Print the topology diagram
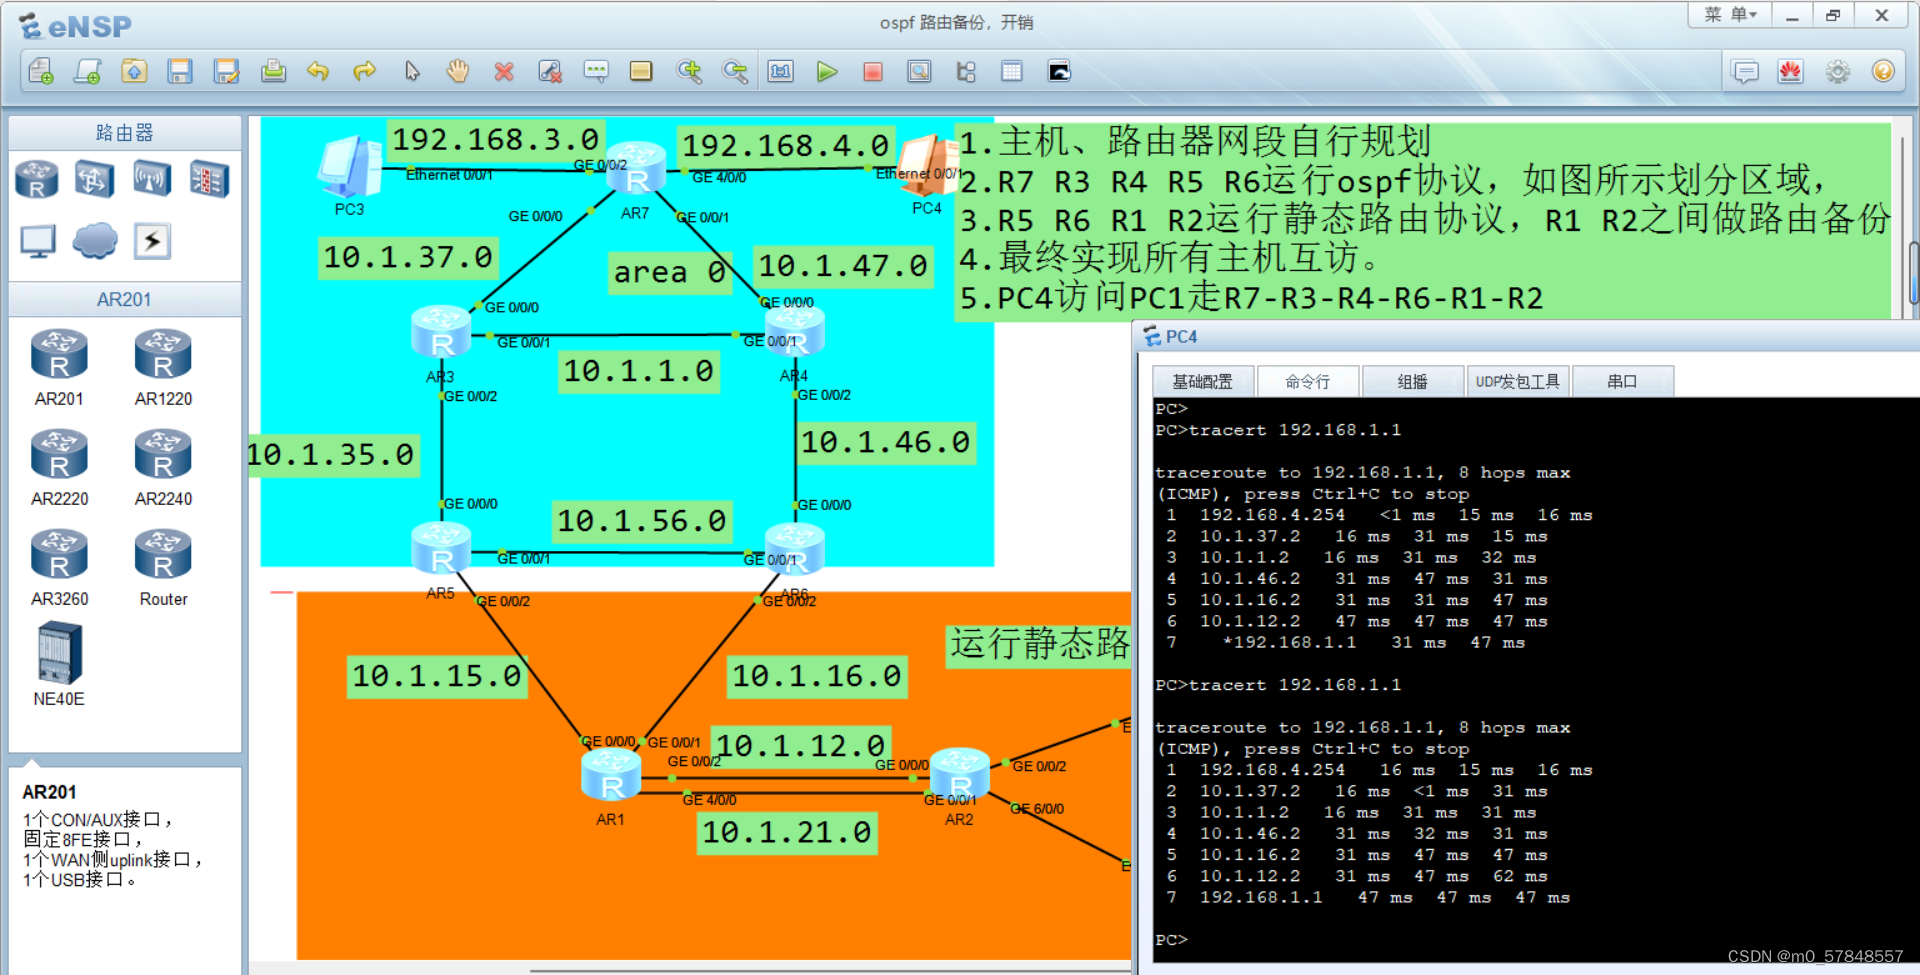 click(273, 71)
